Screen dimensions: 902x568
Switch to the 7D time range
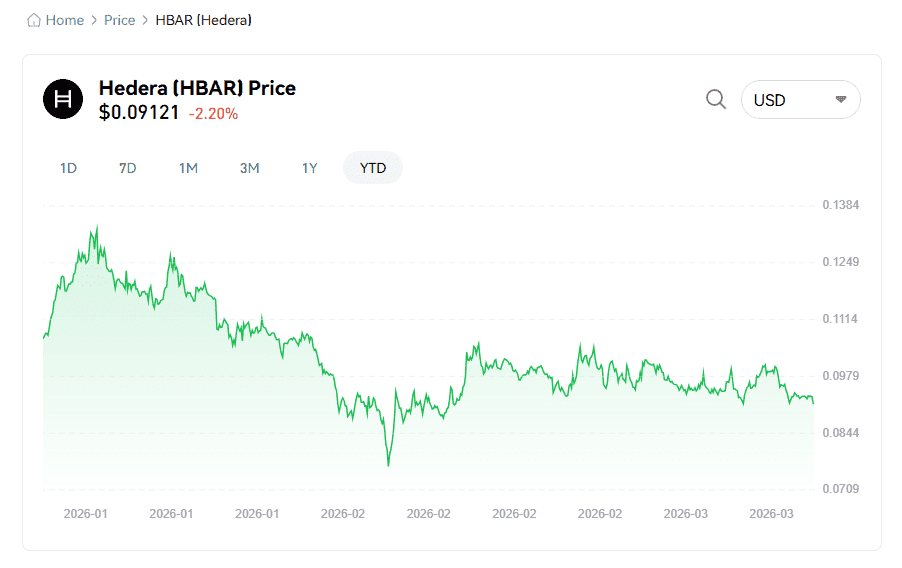(127, 168)
